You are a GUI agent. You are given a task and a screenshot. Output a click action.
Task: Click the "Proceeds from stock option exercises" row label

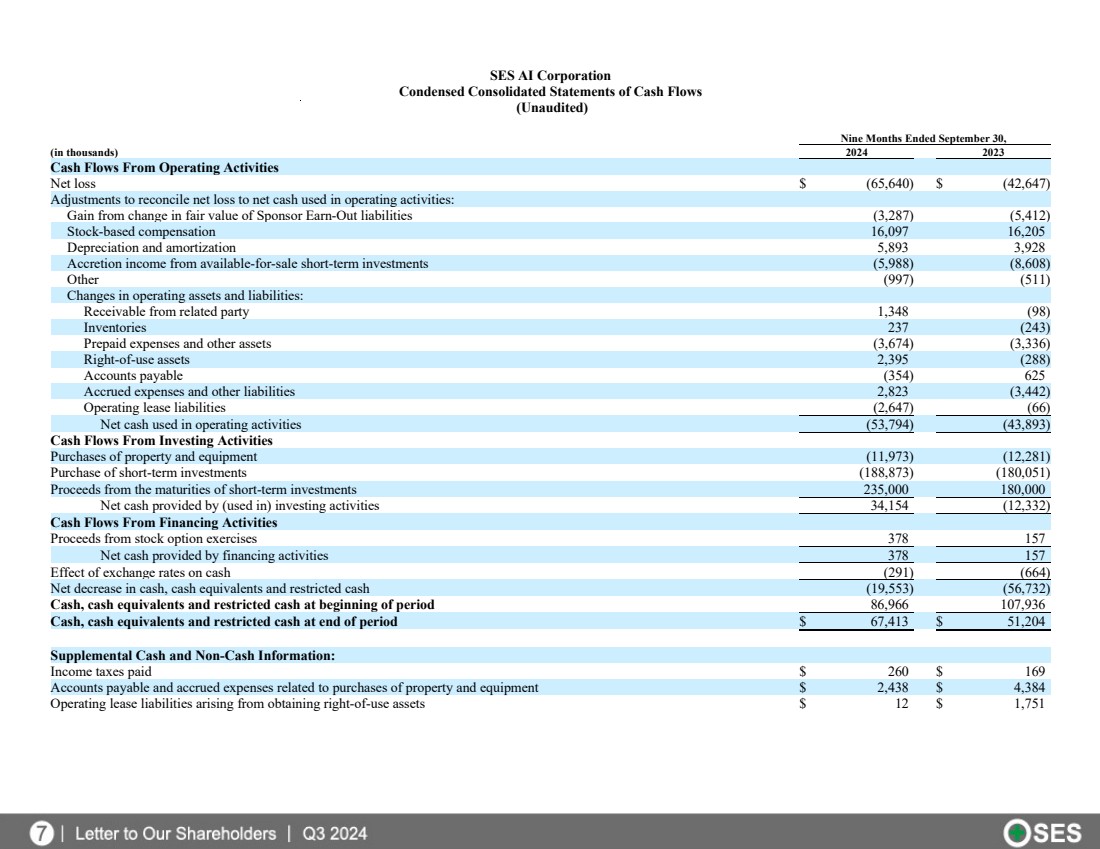[x=153, y=540]
